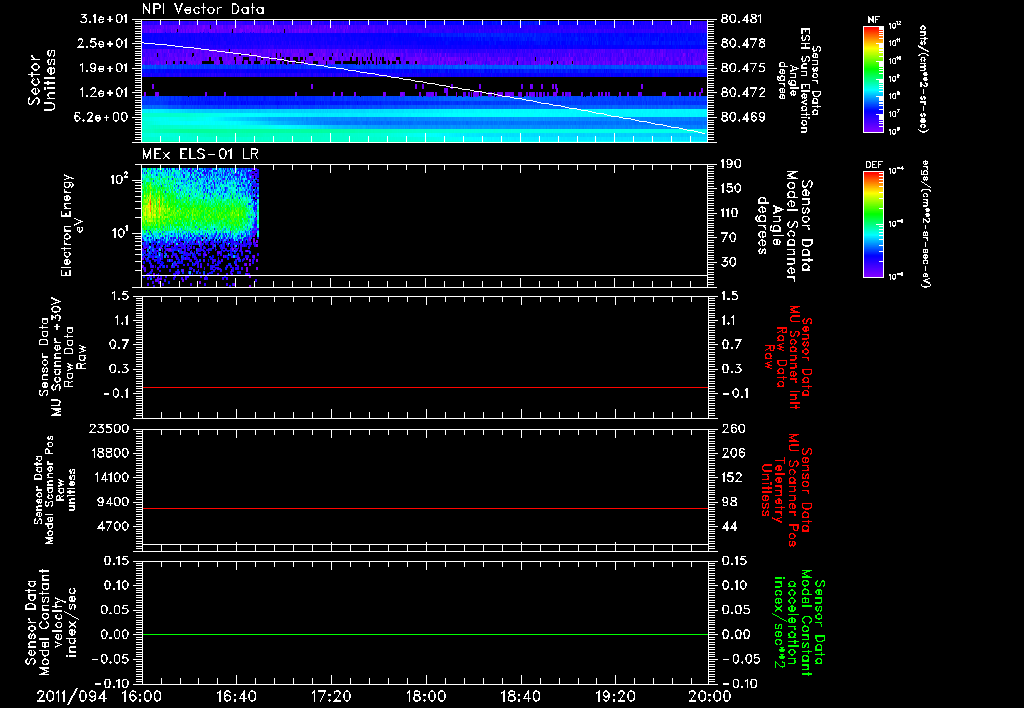The height and width of the screenshot is (708, 1024).
Task: Click the white sun elevation line
Action: tap(424, 84)
